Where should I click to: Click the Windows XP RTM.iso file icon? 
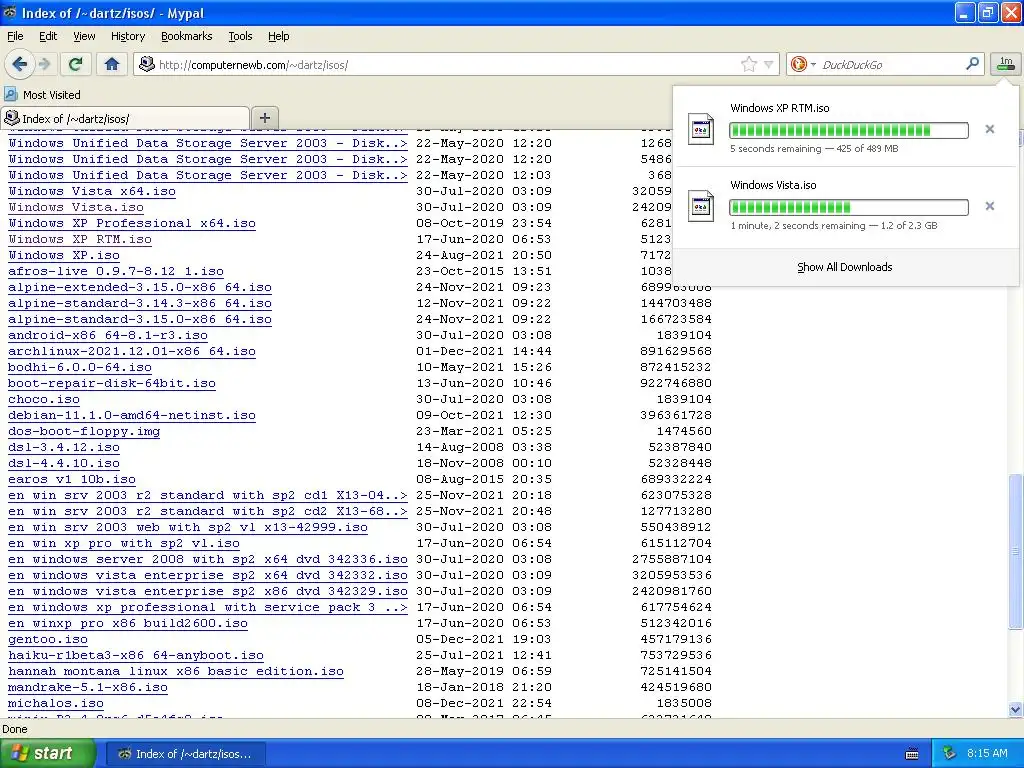coord(701,129)
